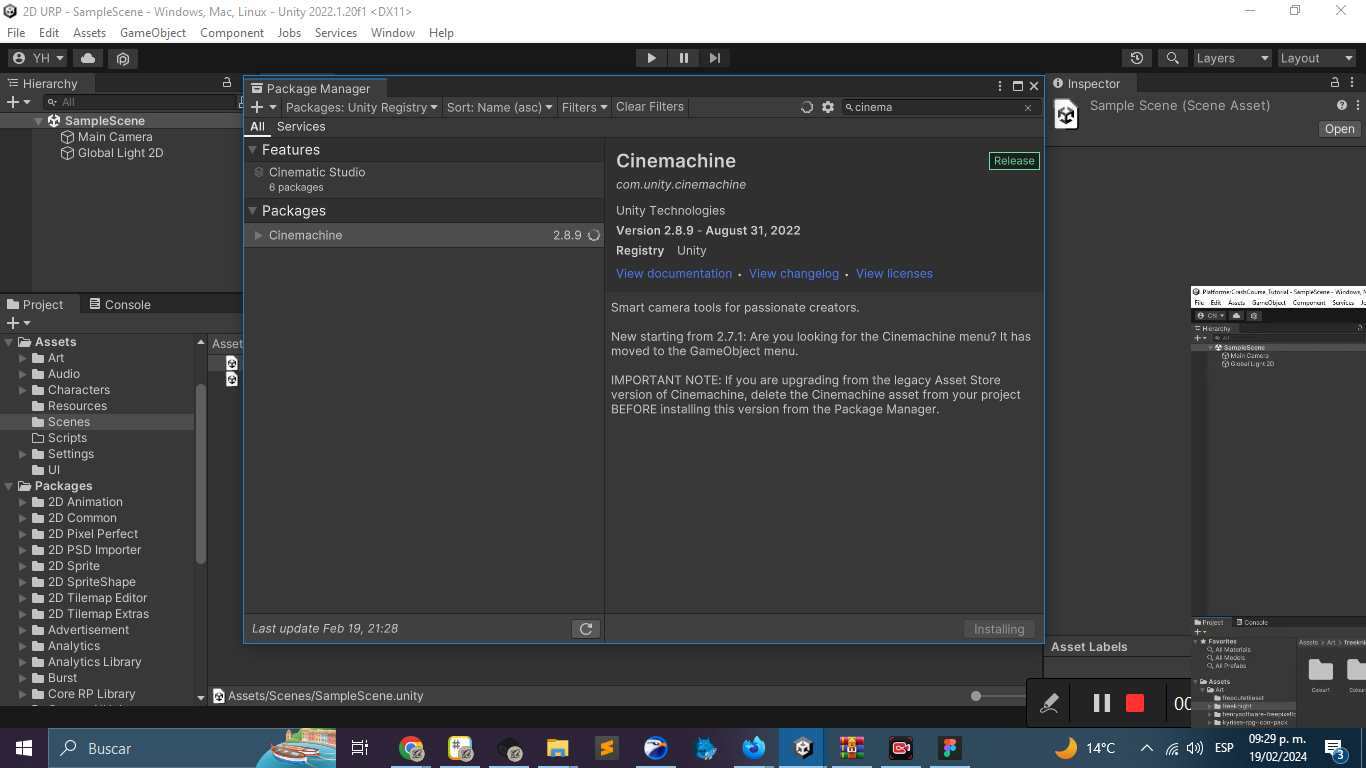Switch to All tab in Package Manager

pos(258,127)
